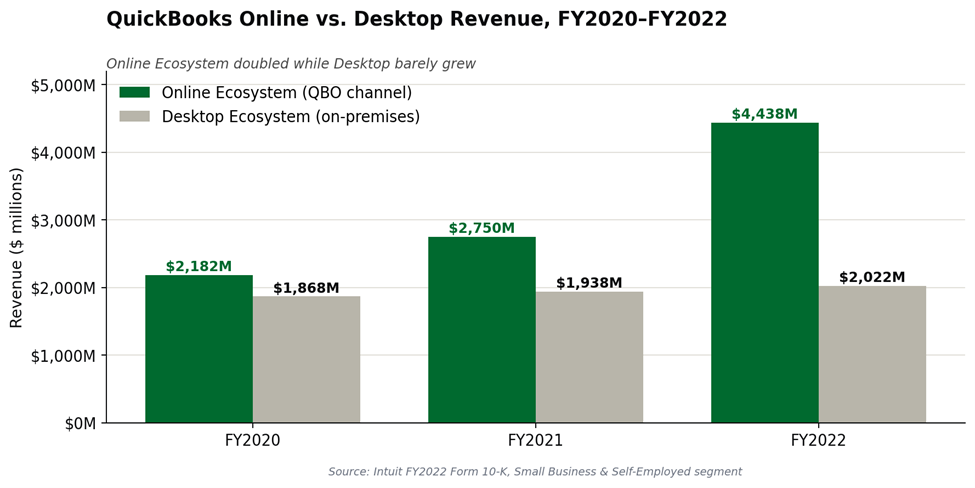This screenshot has height=488, width=975.
Task: Select the '$2,182M' data label
Action: coord(198,267)
